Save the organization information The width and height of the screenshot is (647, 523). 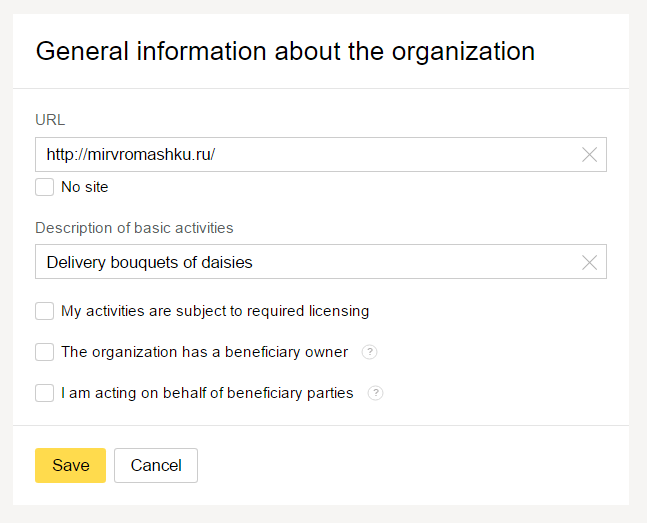pos(71,465)
